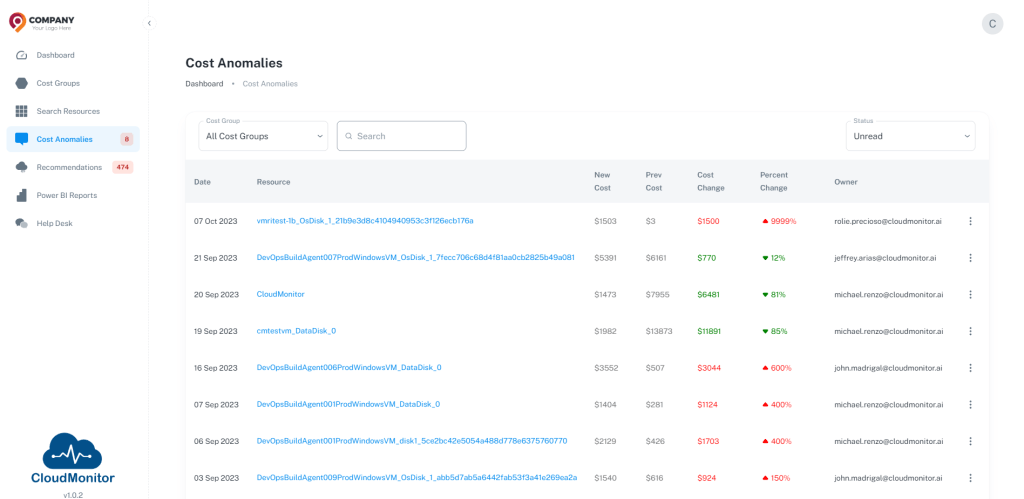Image resolution: width=1024 pixels, height=499 pixels.
Task: Open DevOpsBuildAgent007ProdWindowsVM_OsDisk resource link
Action: pos(416,257)
